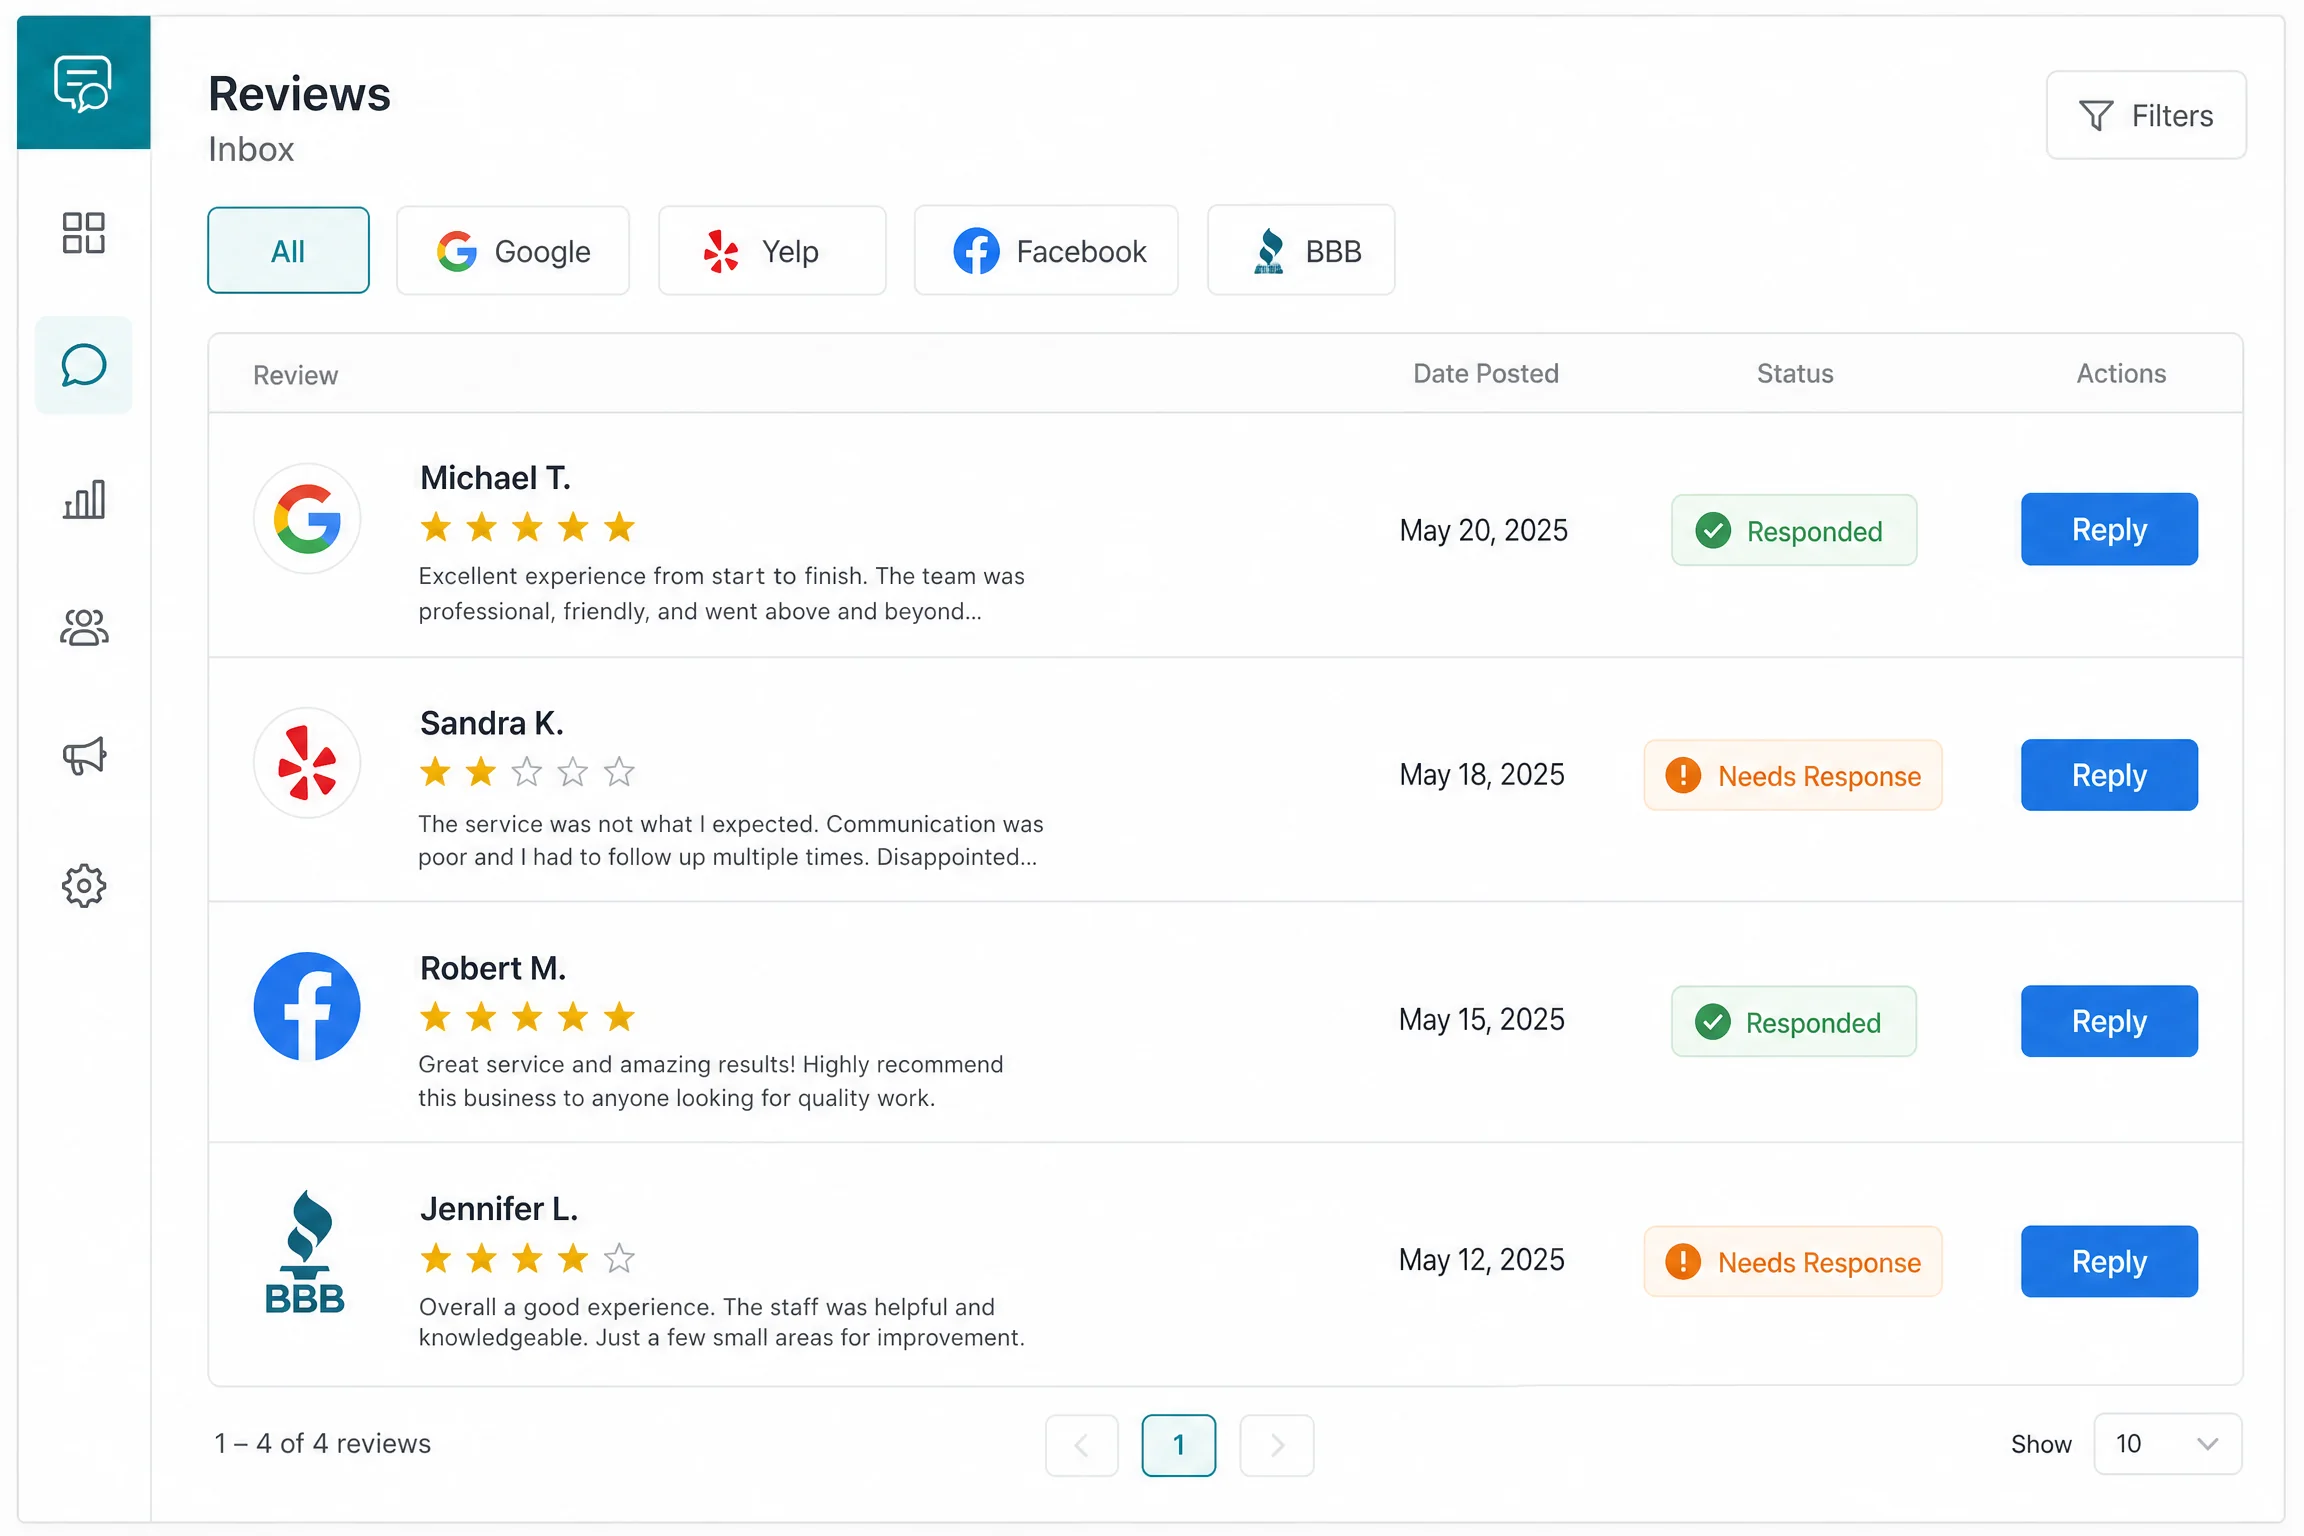Click the Status column header
2304x1536 pixels.
1795,373
